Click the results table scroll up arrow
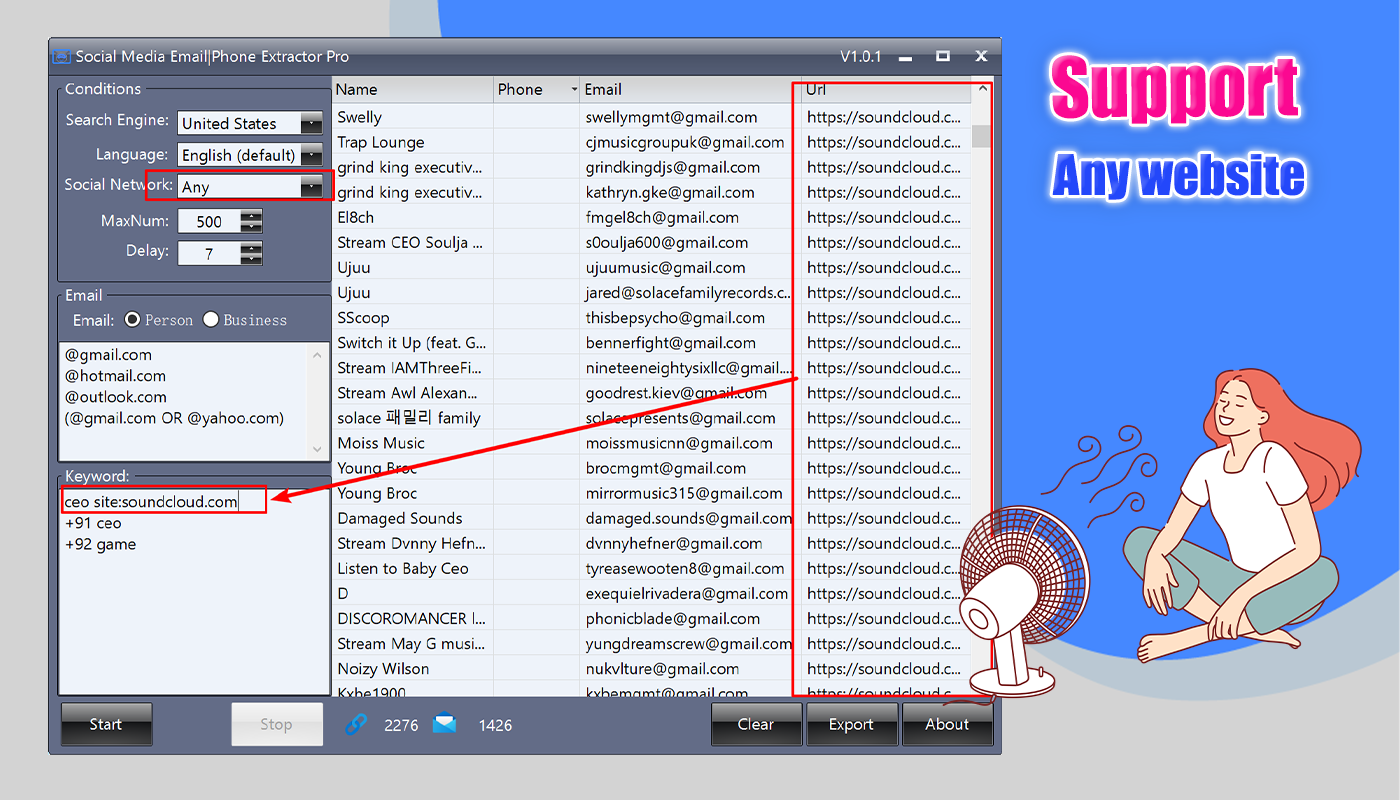Image resolution: width=1400 pixels, height=800 pixels. [x=982, y=89]
